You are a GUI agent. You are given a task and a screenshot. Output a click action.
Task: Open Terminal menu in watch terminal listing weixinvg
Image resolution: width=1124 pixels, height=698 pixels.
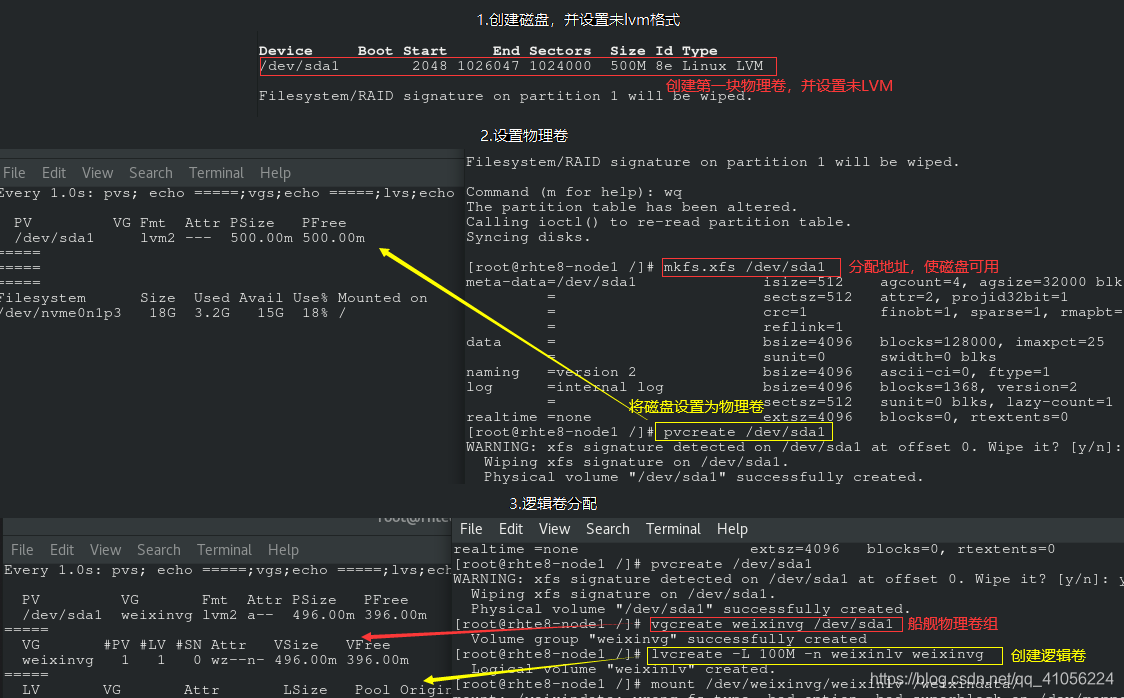(x=224, y=550)
